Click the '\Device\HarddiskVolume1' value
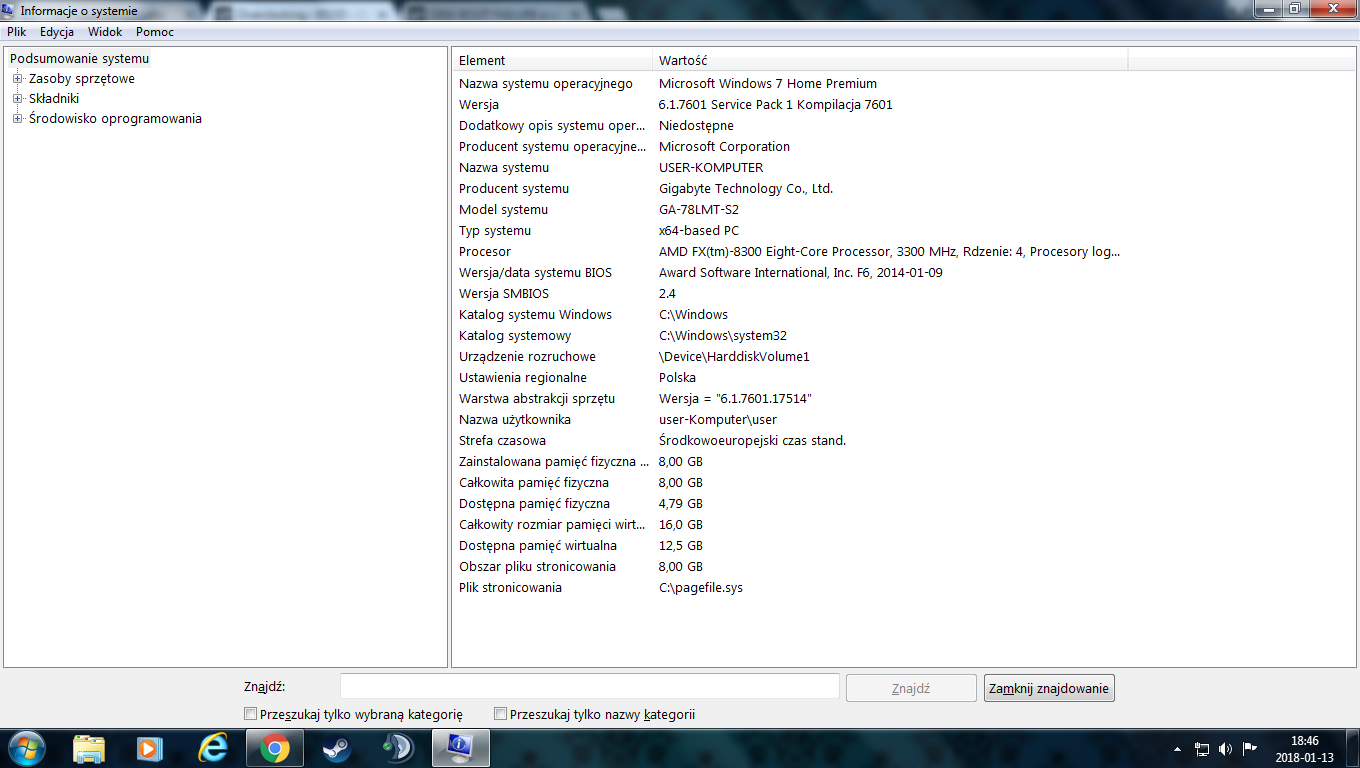Image resolution: width=1360 pixels, height=768 pixels. coord(734,357)
